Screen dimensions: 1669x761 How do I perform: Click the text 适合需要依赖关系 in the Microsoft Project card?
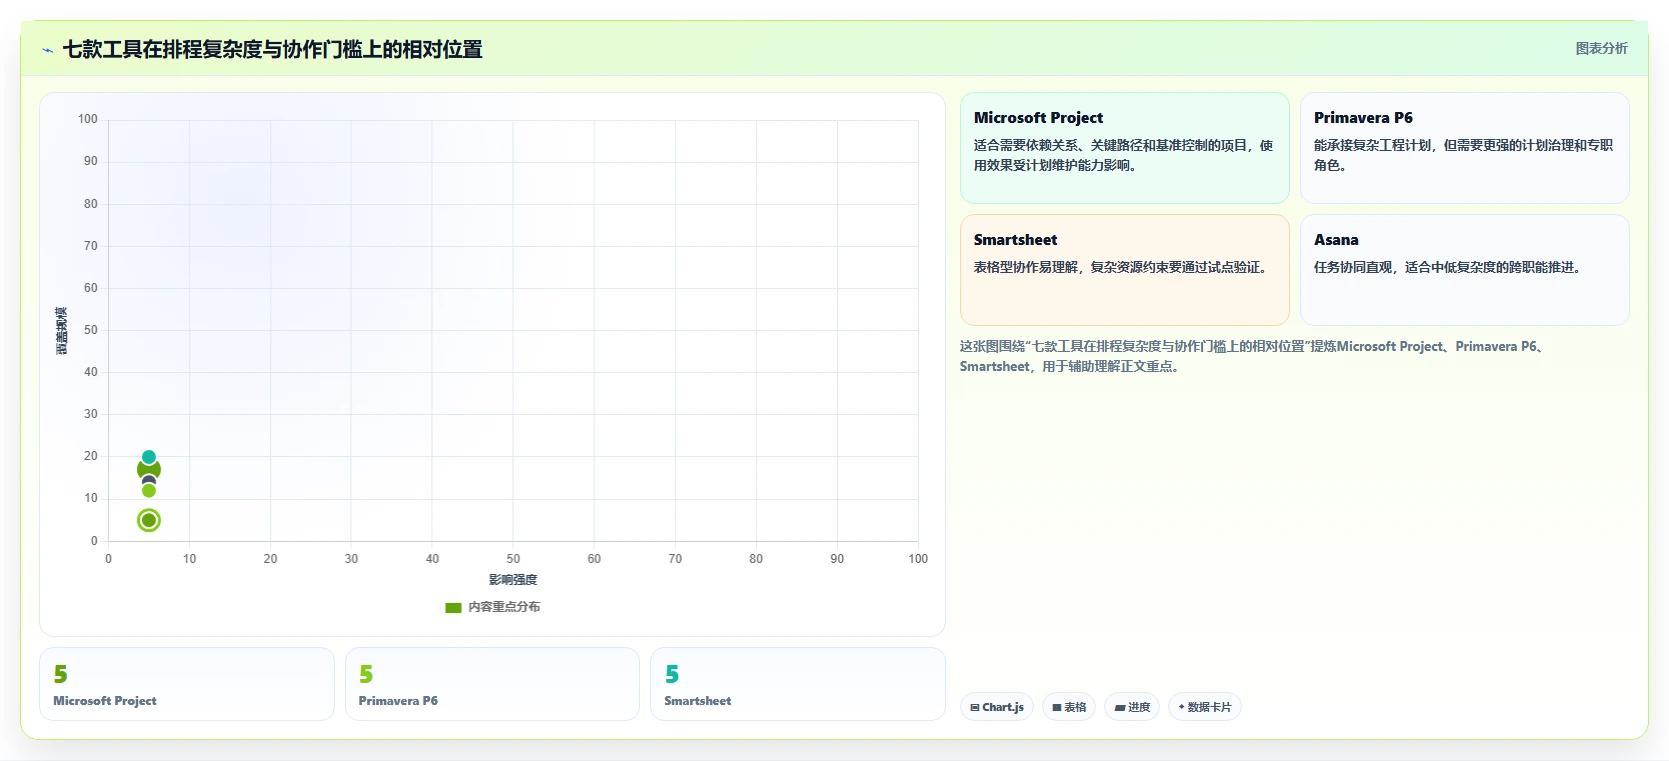pyautogui.click(x=1025, y=145)
